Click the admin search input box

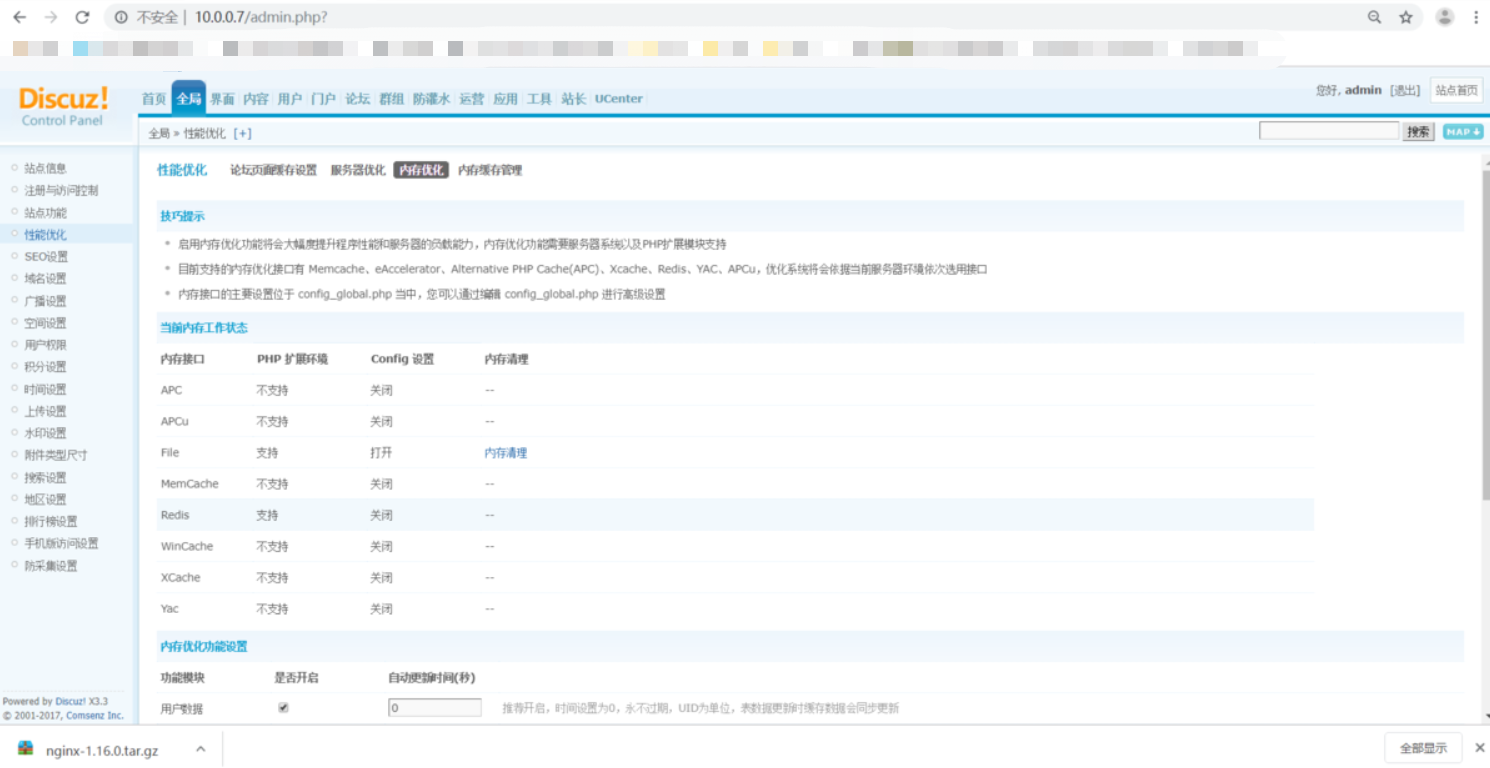[1329, 131]
